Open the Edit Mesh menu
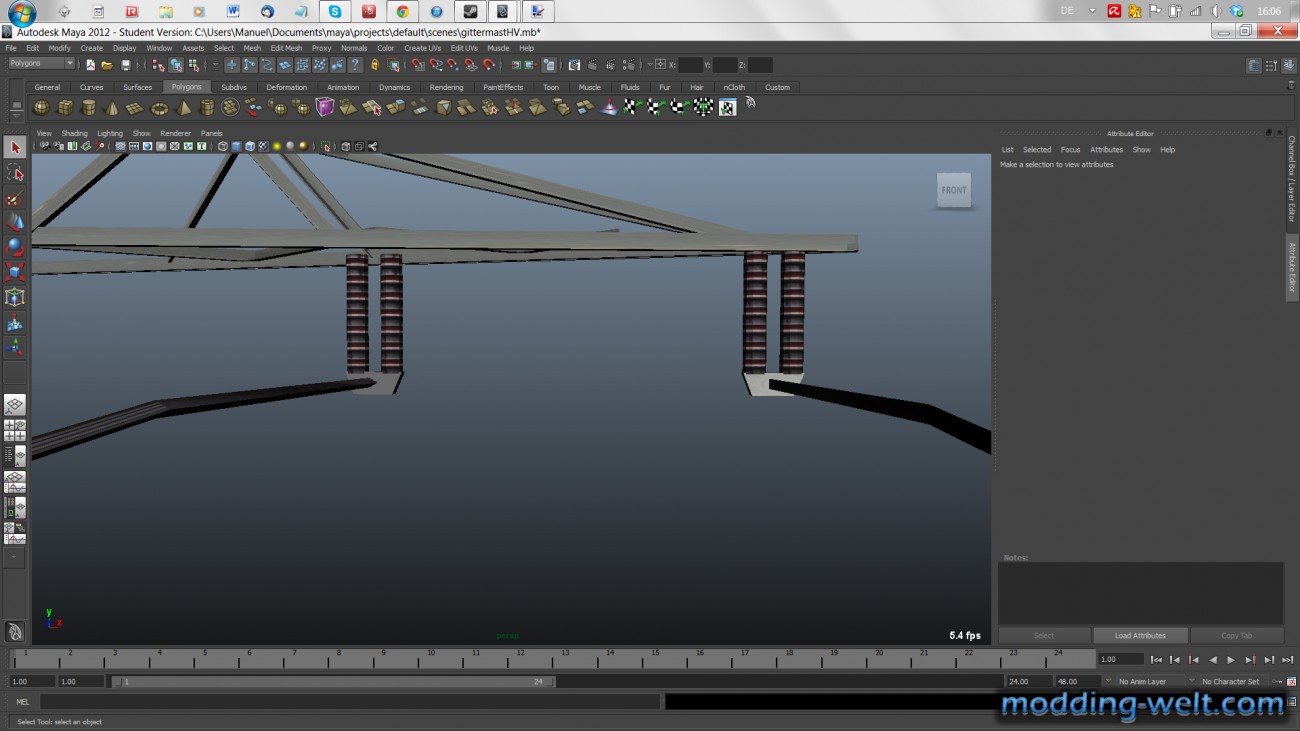Viewport: 1300px width, 731px height. (x=286, y=48)
